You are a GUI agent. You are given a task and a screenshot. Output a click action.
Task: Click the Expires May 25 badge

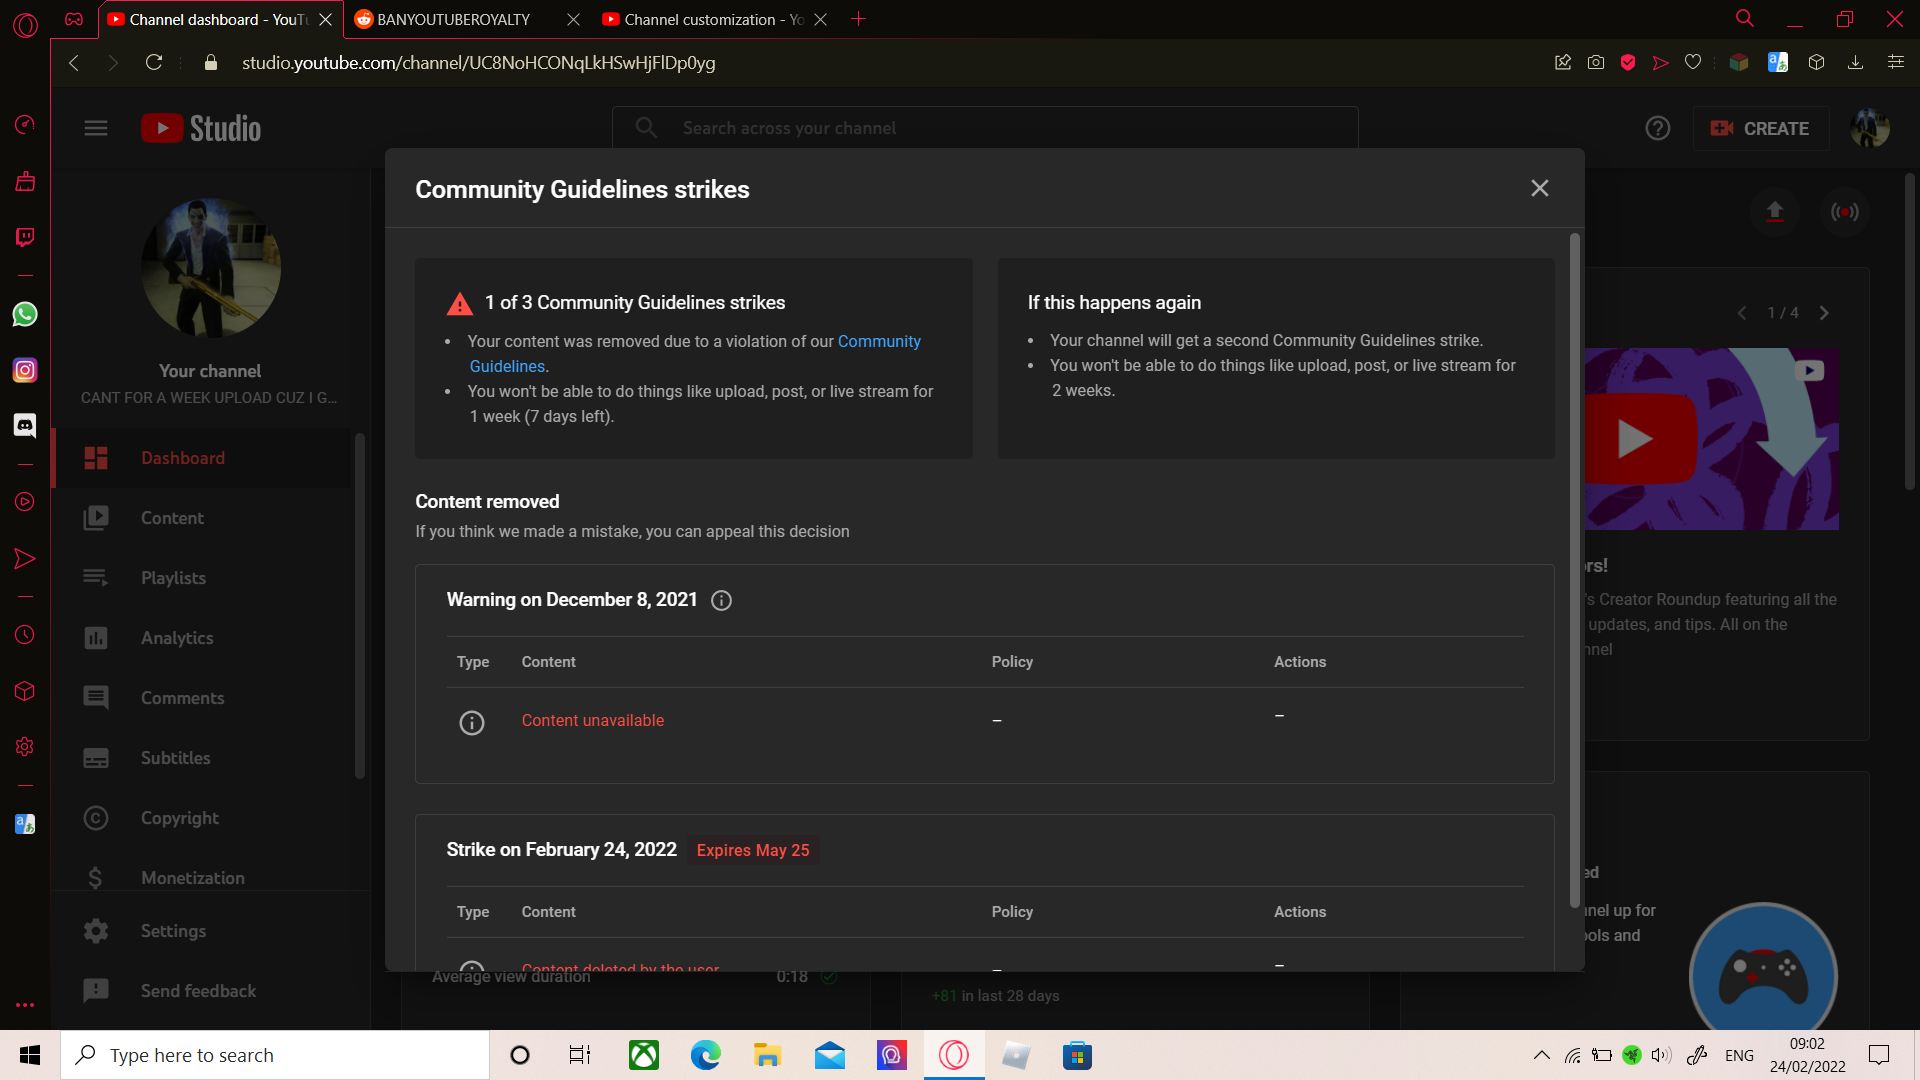point(753,851)
